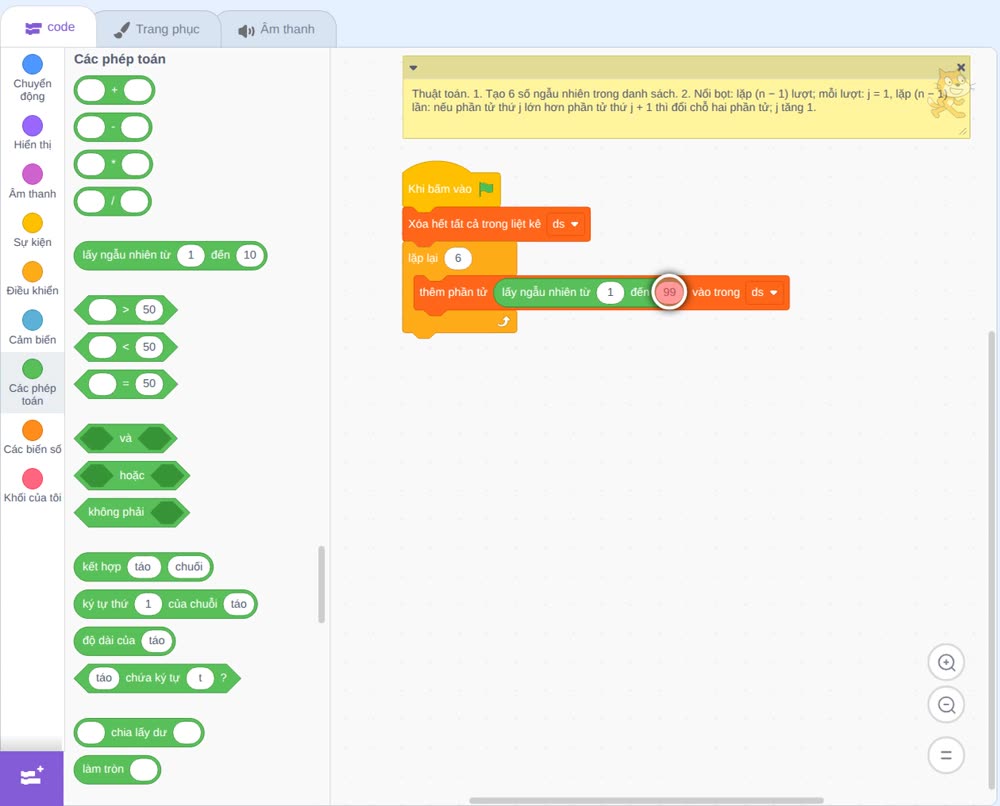Click the lặp lại count field showing 6
1000x806 pixels.
pyautogui.click(x=457, y=258)
